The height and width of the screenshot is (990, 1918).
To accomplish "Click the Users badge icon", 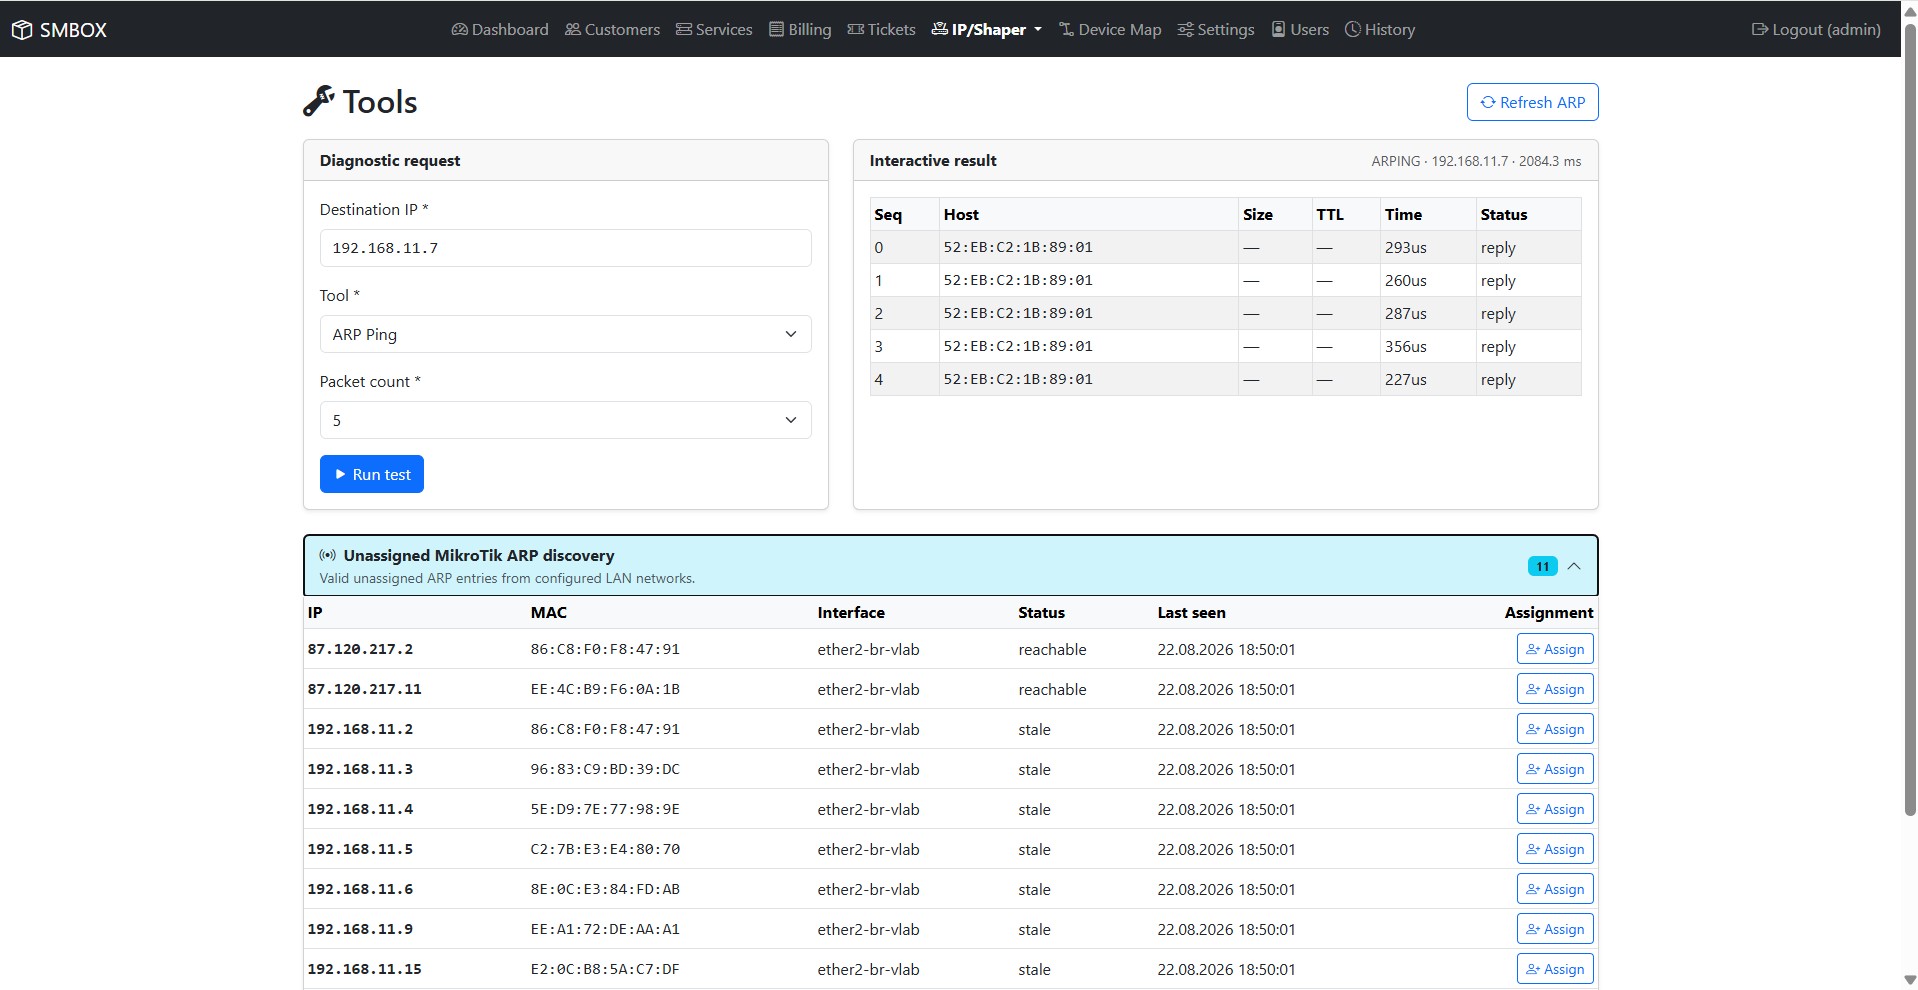I will tap(1278, 30).
